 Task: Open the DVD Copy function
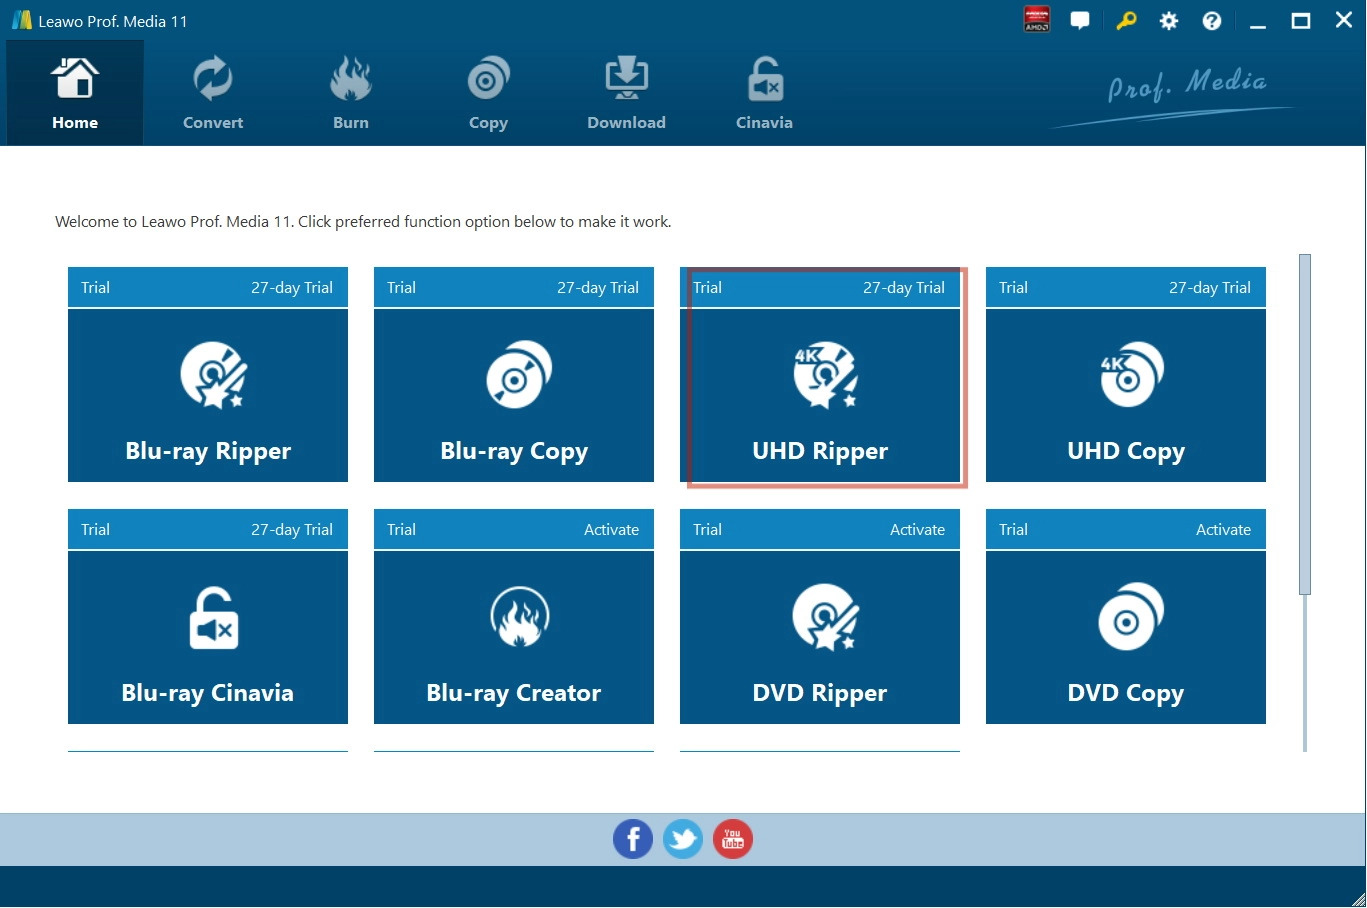1125,637
